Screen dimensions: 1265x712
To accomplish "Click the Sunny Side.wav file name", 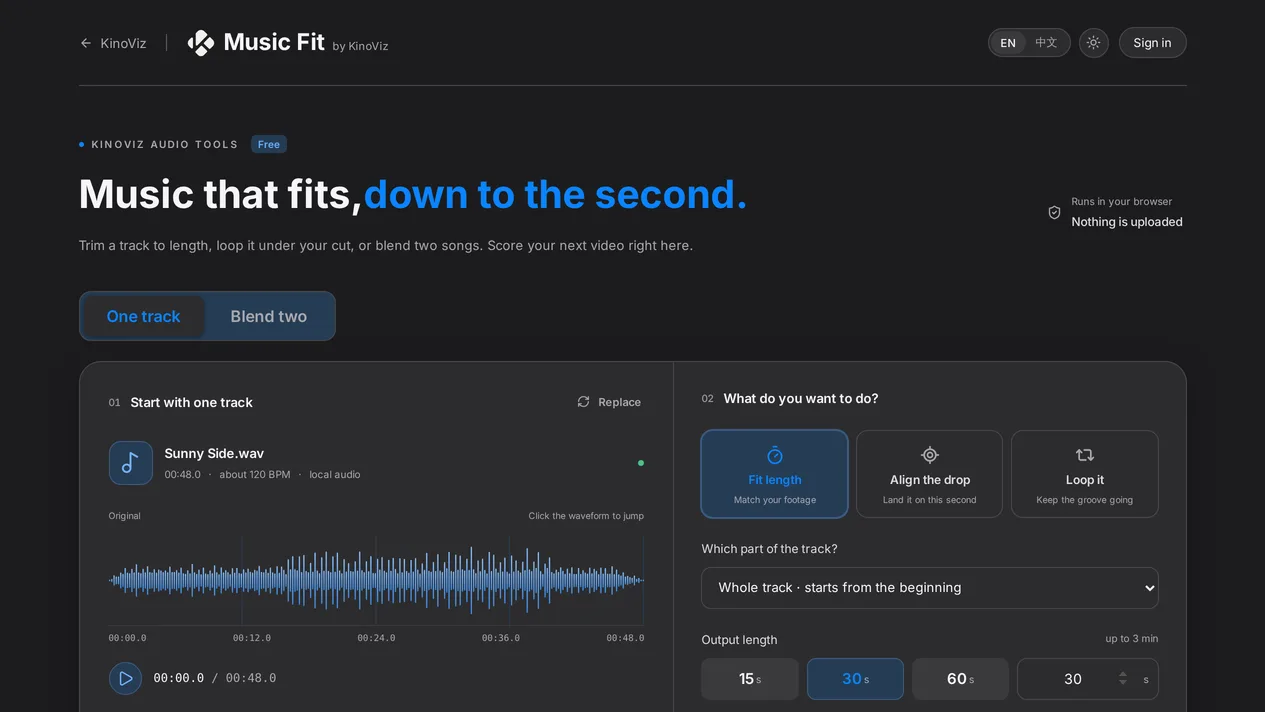I will [214, 453].
